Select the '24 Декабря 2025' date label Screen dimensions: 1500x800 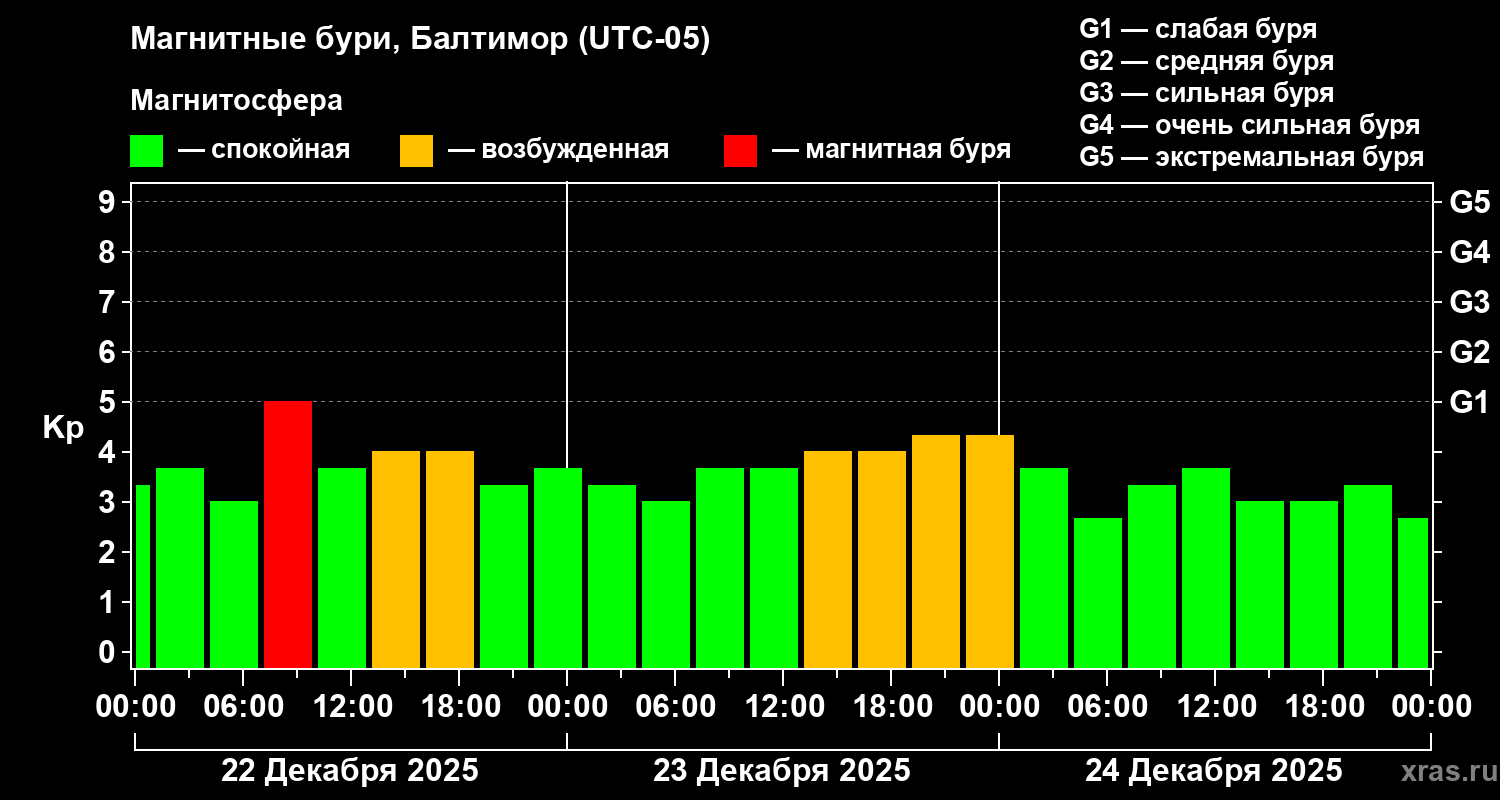(1214, 771)
